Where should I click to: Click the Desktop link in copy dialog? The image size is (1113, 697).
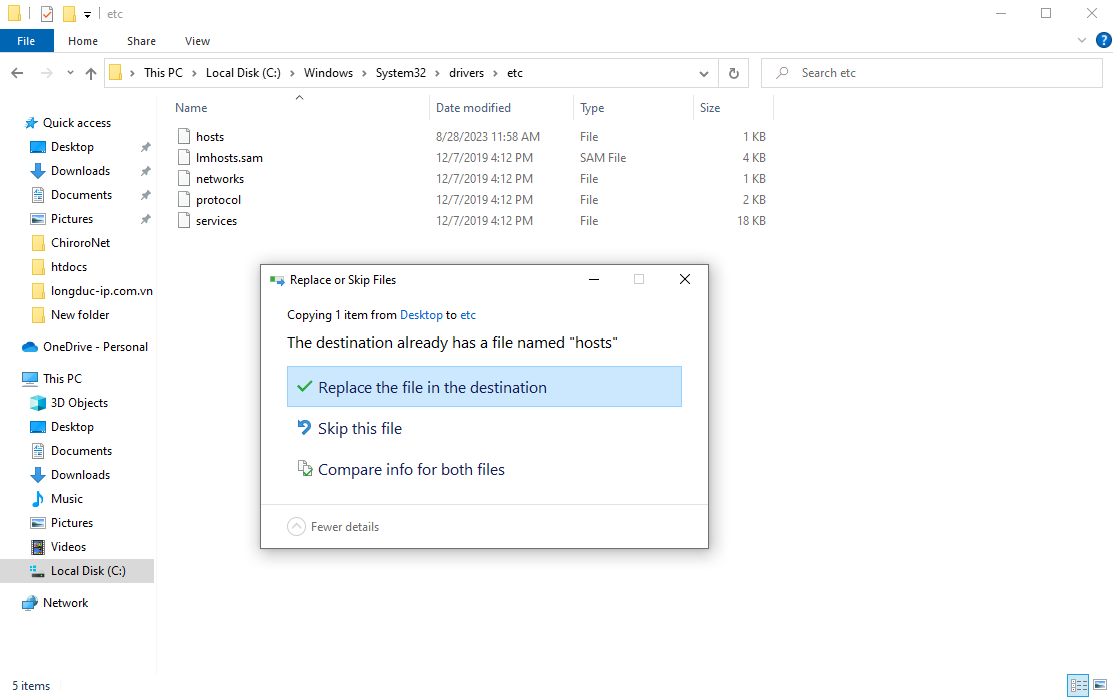pyautogui.click(x=421, y=315)
